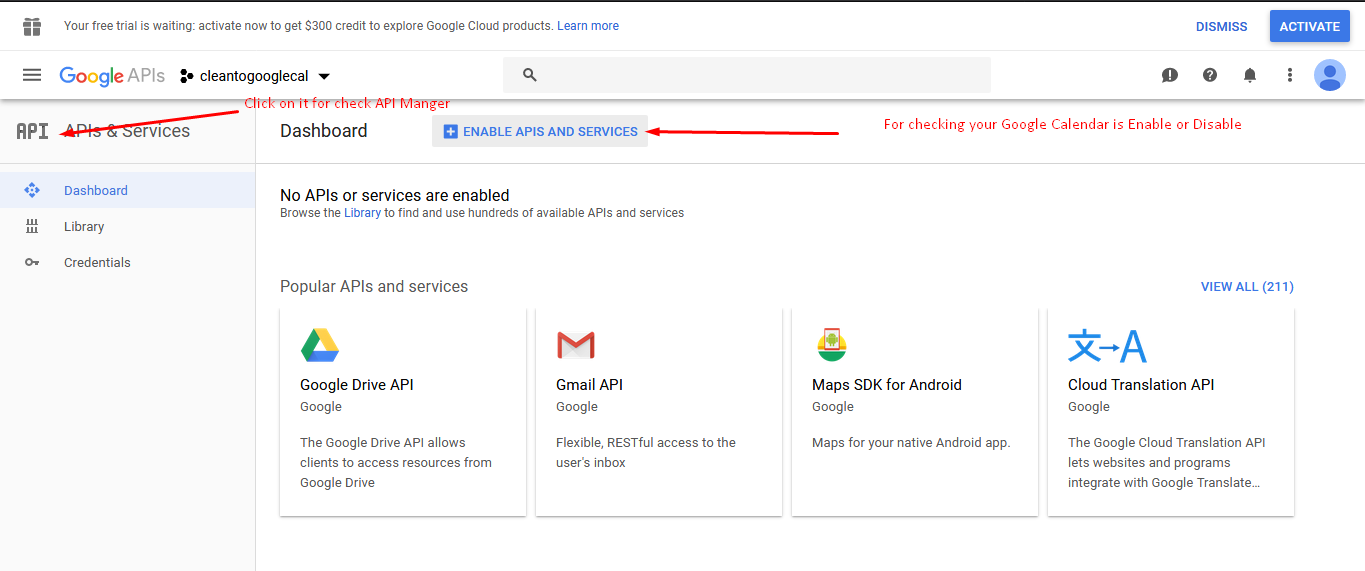
Task: Open the feedback alert icon
Action: (1170, 75)
